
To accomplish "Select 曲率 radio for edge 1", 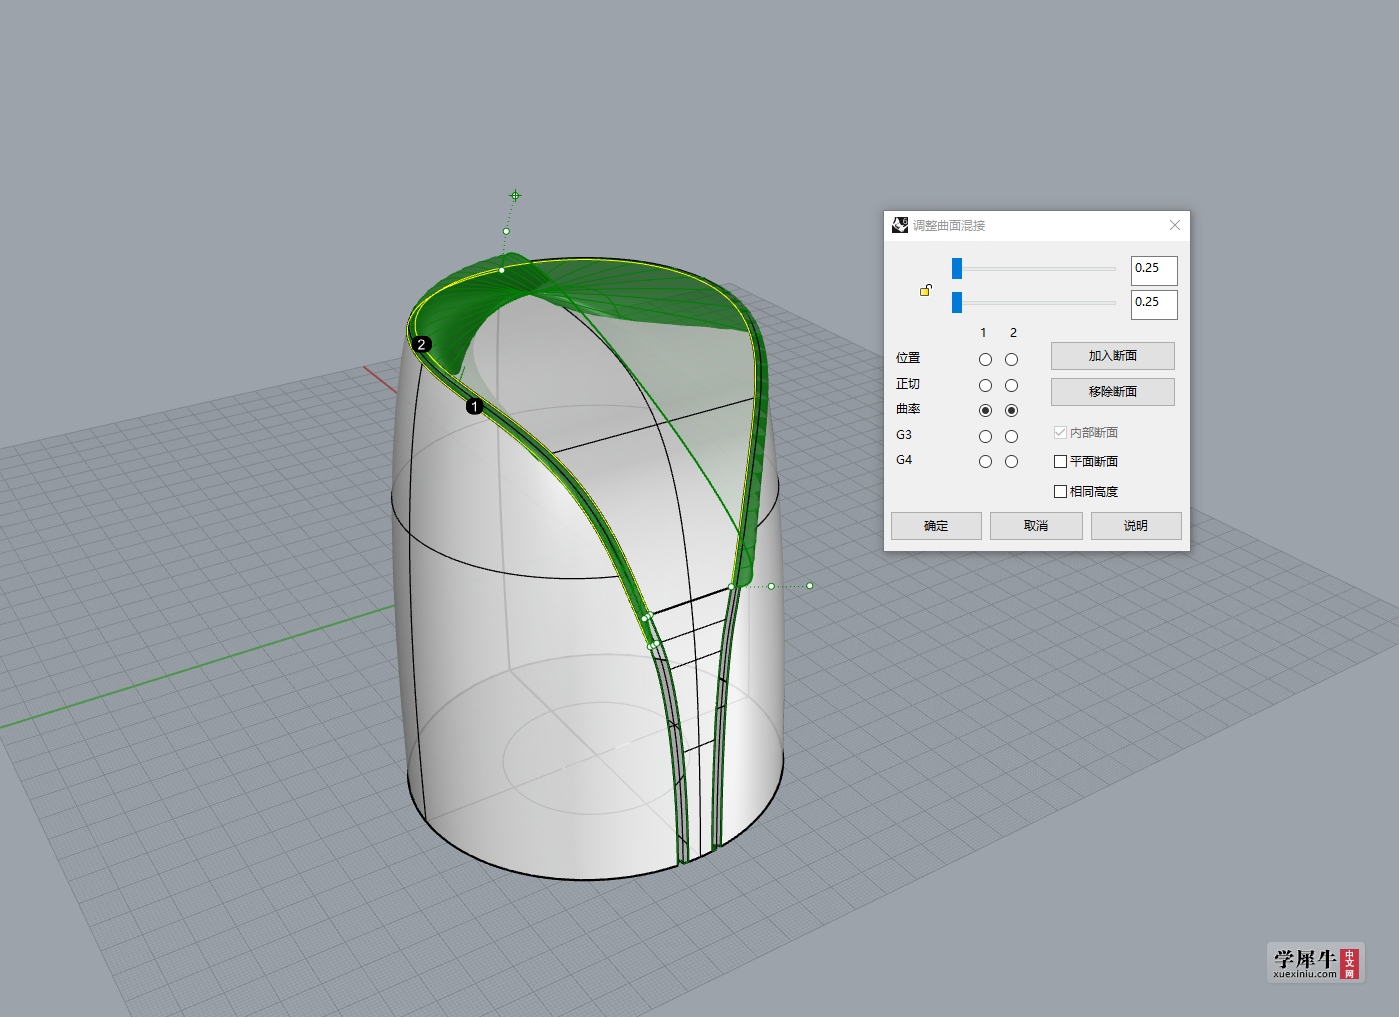I will [x=985, y=410].
